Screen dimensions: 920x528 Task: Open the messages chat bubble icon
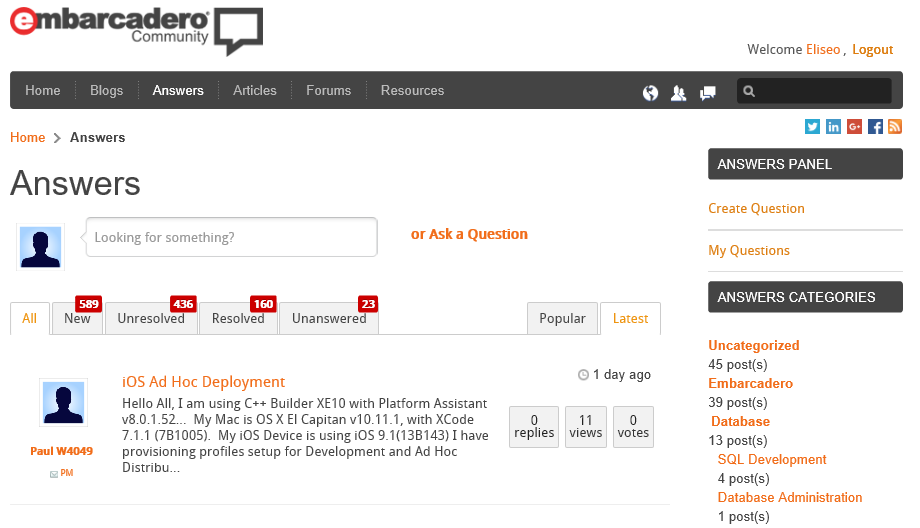(x=708, y=93)
